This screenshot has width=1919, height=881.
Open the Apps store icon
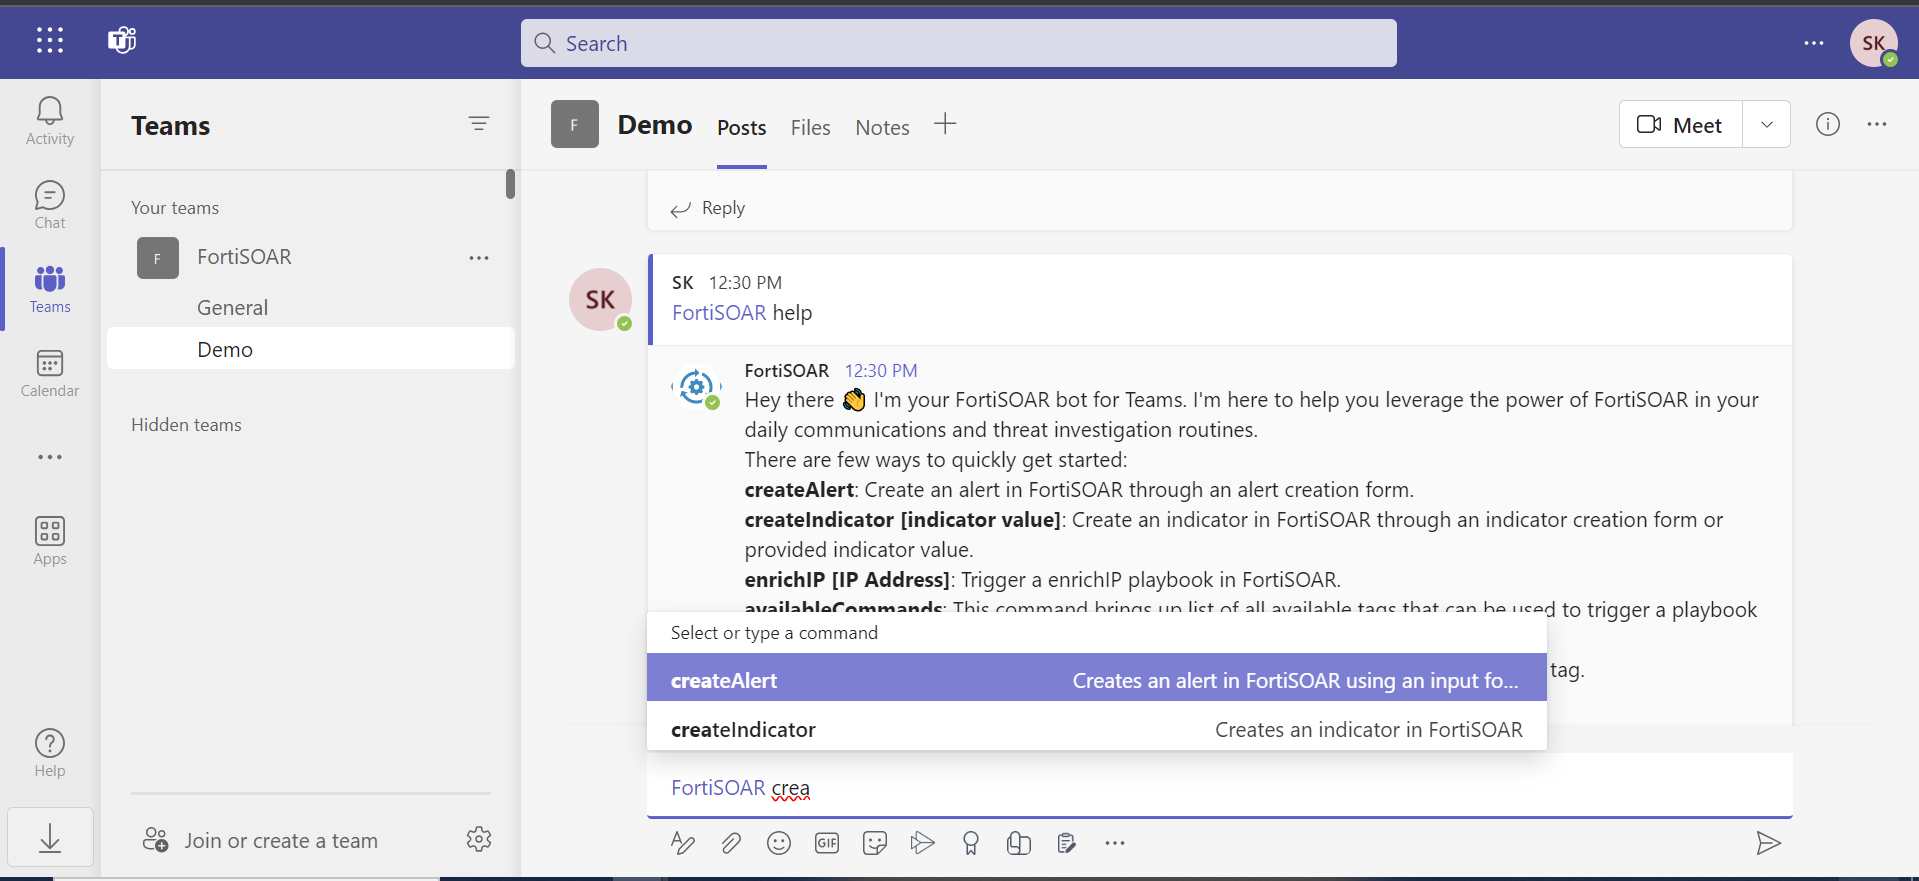49,541
